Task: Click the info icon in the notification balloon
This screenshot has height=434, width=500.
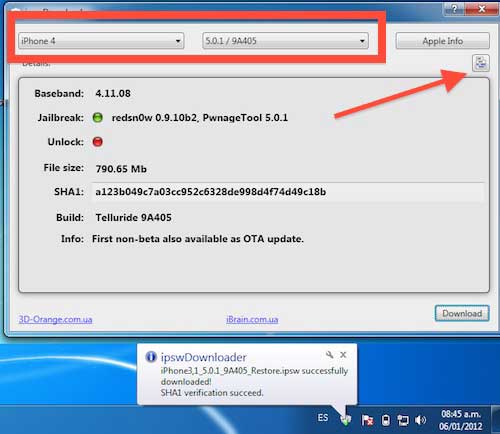Action: coord(151,357)
